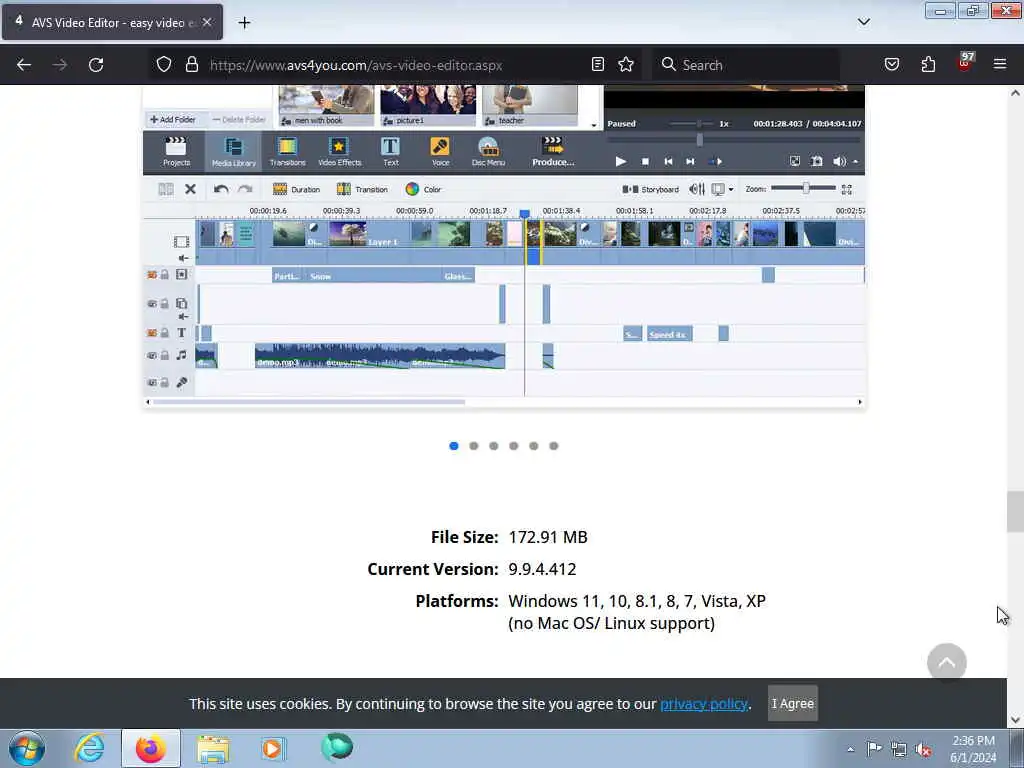Toggle eye on overlay track
Viewport: 1024px width, 768px height.
click(x=152, y=304)
